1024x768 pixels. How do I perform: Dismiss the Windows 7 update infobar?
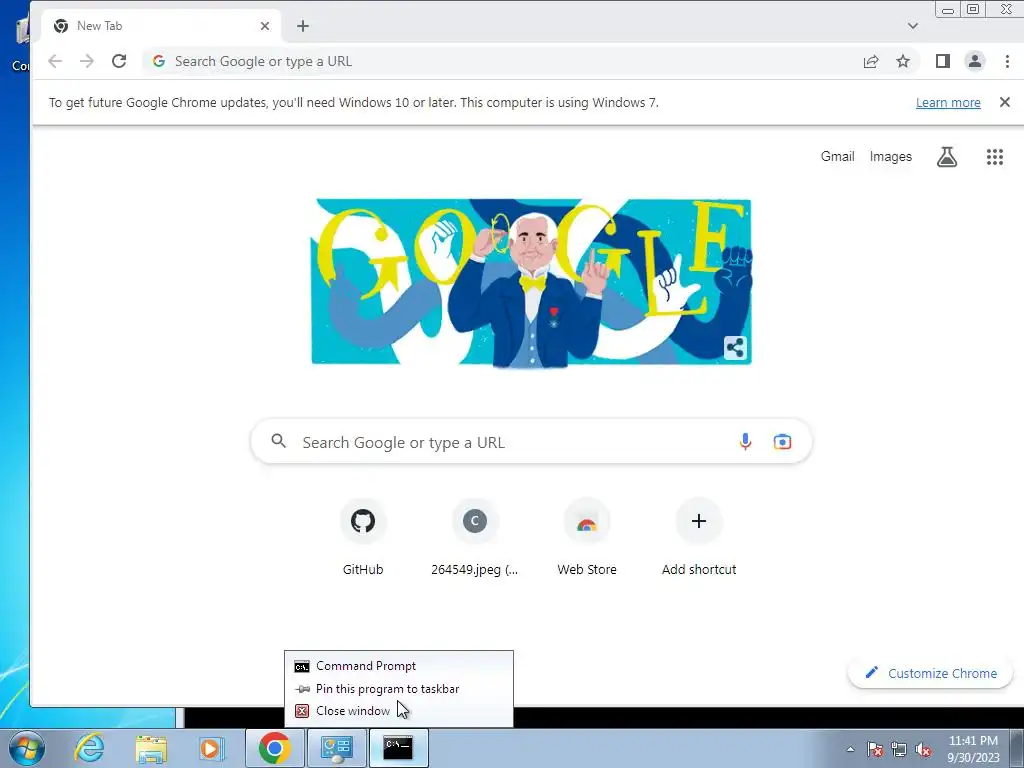coord(1004,103)
